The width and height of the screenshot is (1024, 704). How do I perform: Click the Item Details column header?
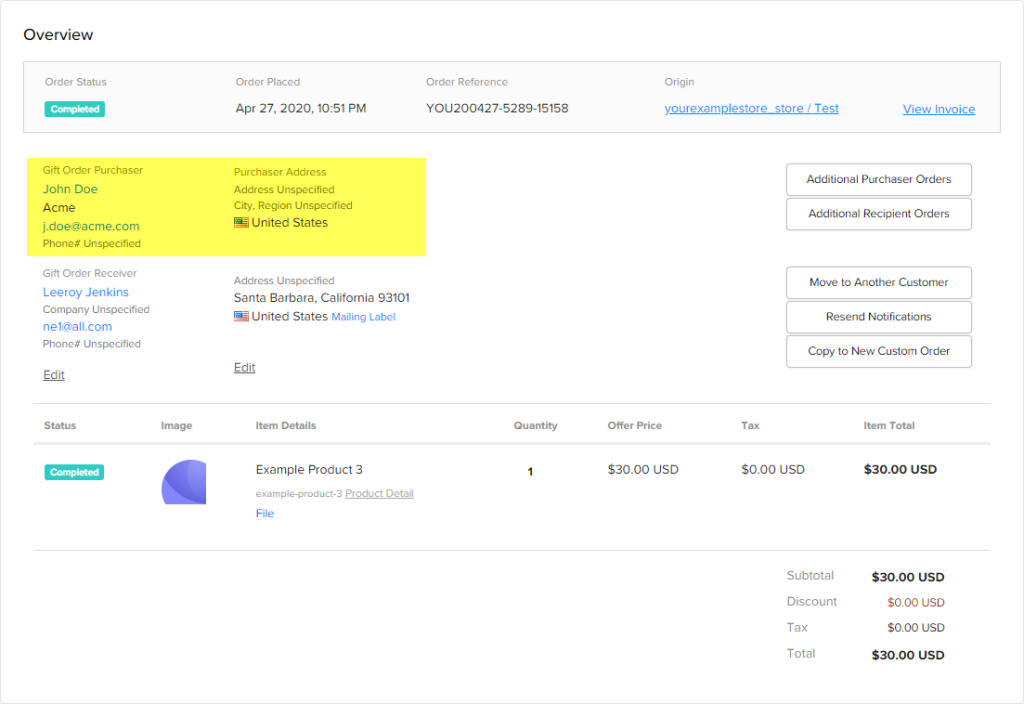(285, 426)
